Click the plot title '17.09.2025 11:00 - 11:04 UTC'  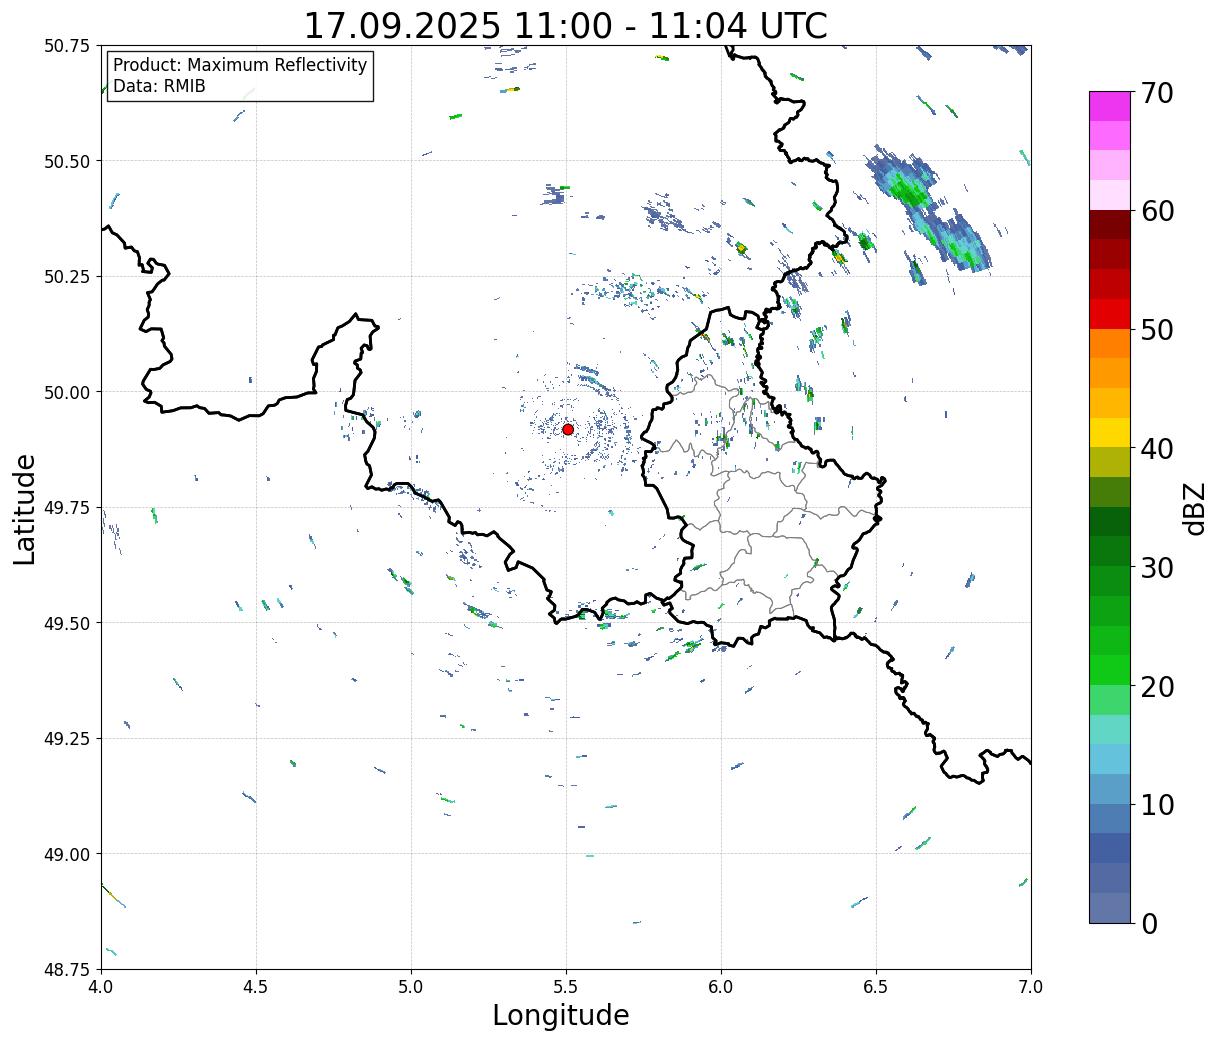(x=565, y=26)
